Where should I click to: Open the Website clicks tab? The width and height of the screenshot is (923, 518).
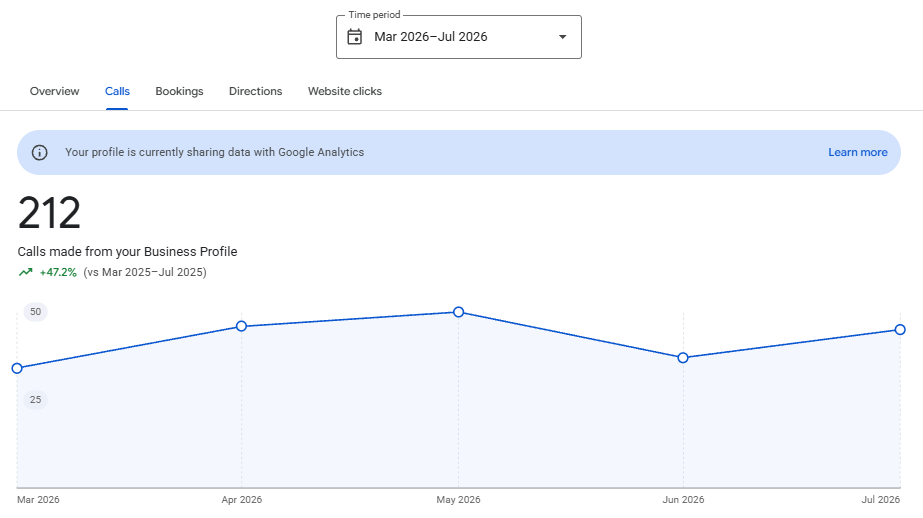tap(345, 91)
